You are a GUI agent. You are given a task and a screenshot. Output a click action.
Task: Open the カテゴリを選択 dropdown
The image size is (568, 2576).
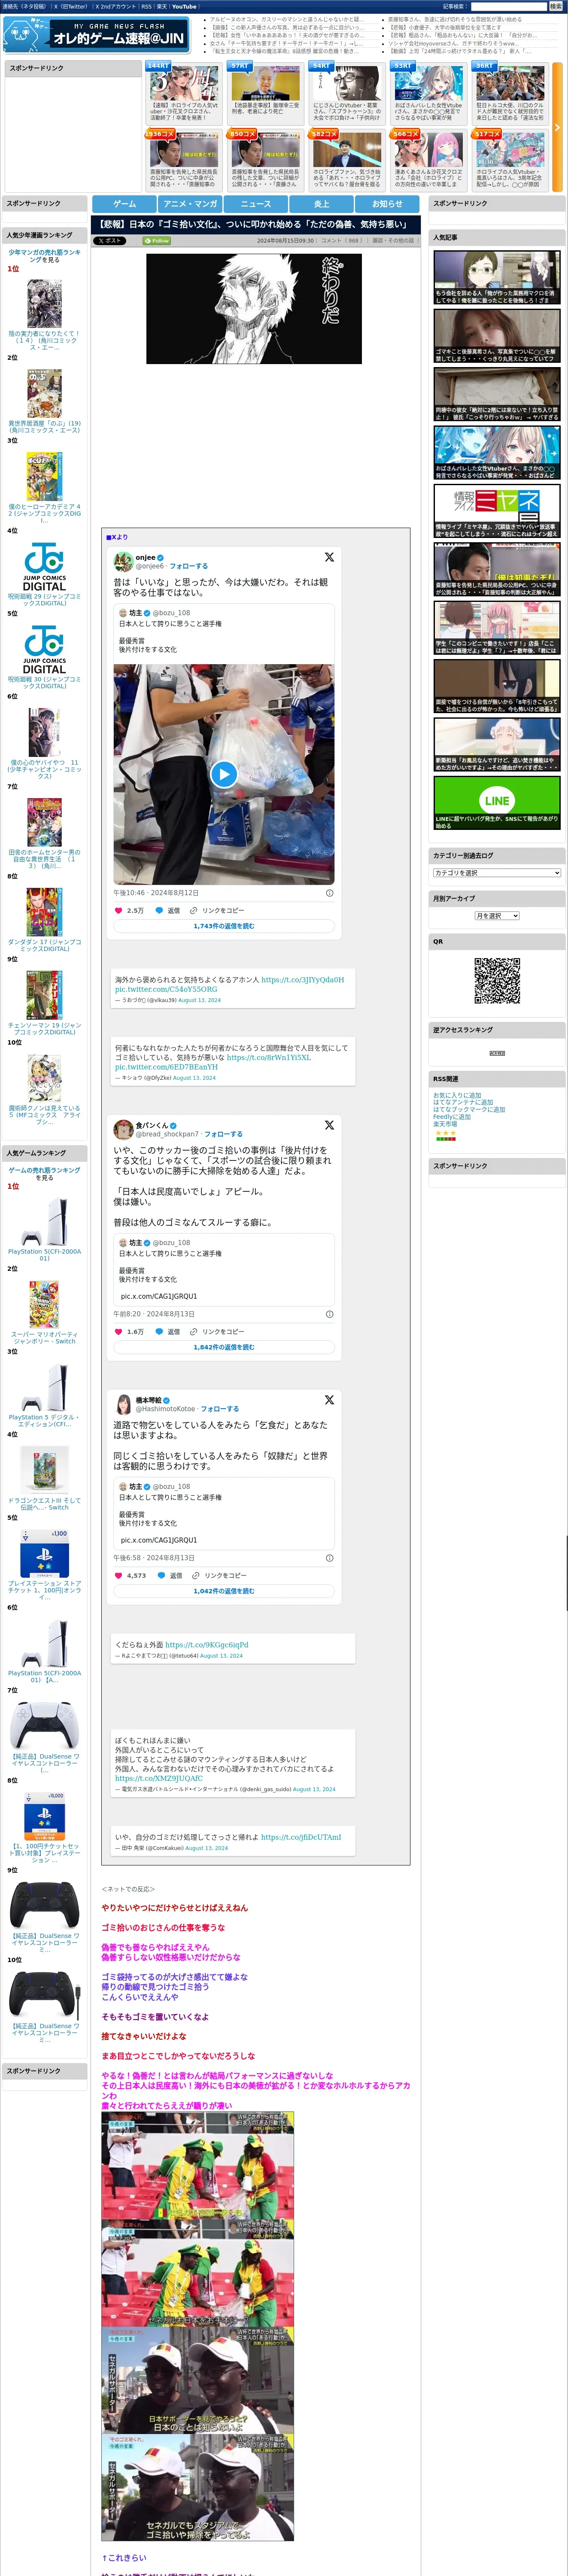[497, 873]
